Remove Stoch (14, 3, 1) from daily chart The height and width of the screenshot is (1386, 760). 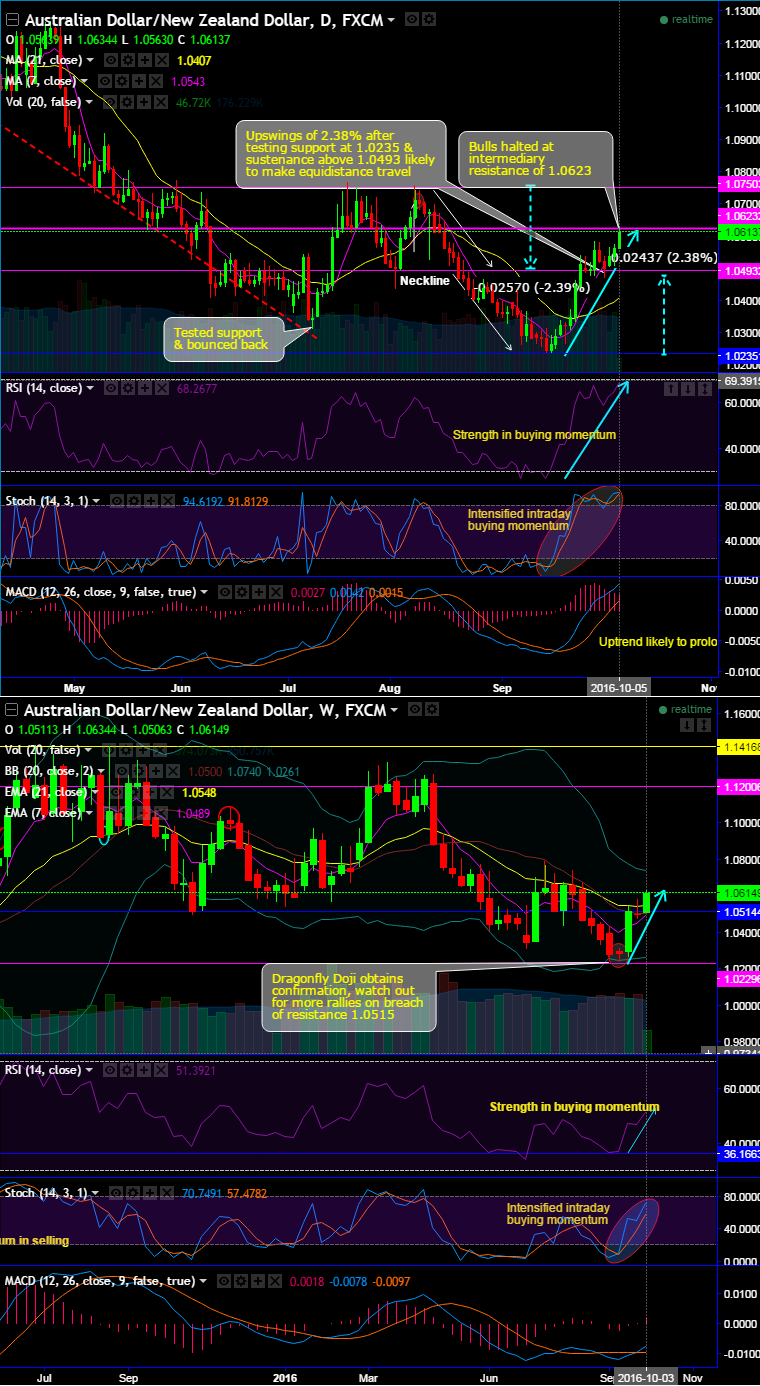pos(168,501)
